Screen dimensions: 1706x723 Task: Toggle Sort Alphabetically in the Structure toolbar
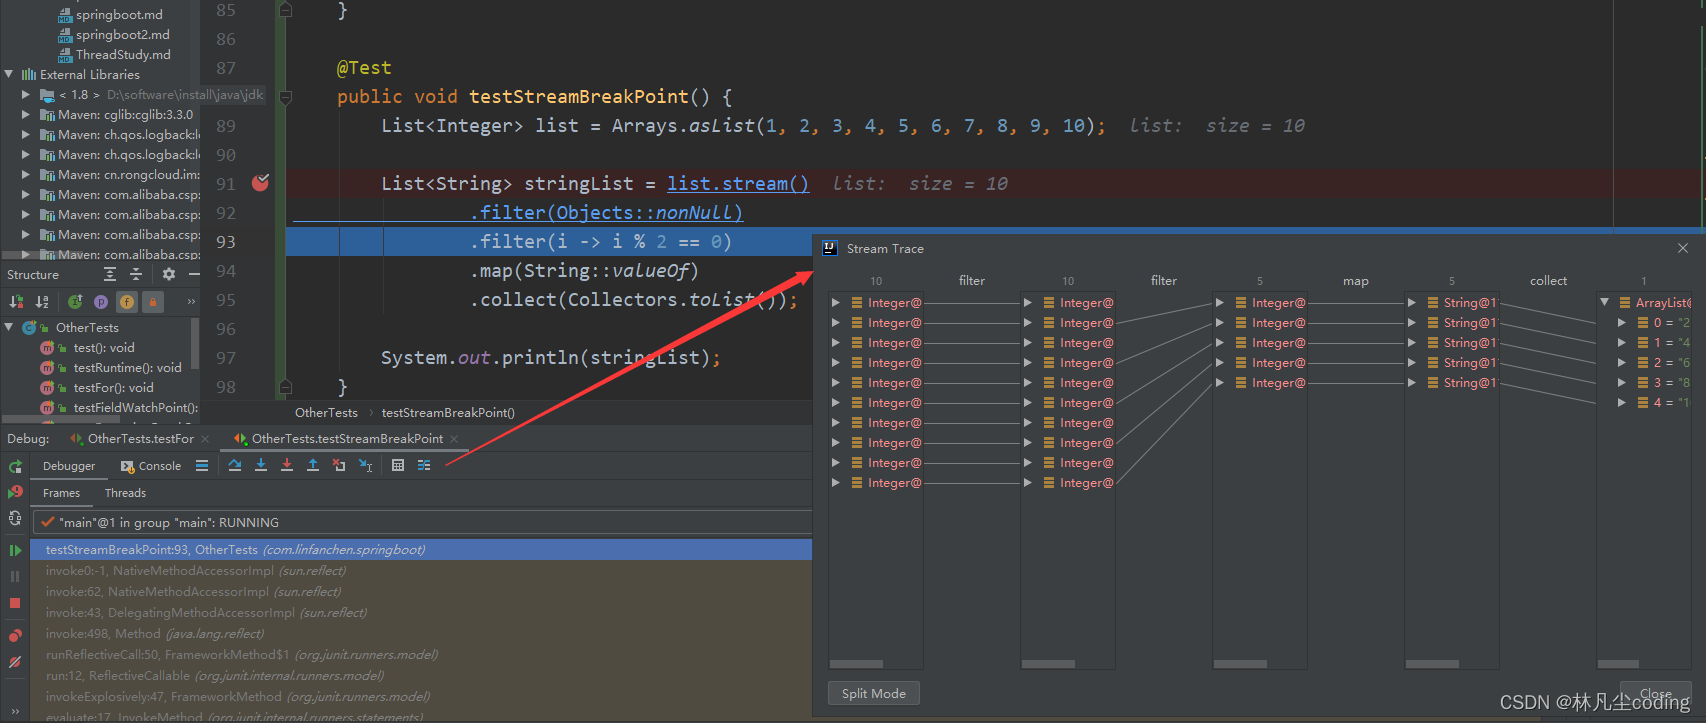tap(42, 301)
